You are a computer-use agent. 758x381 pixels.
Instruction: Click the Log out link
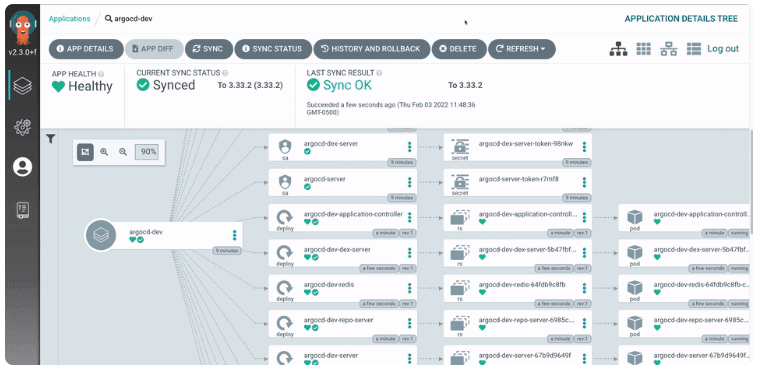[x=723, y=49]
